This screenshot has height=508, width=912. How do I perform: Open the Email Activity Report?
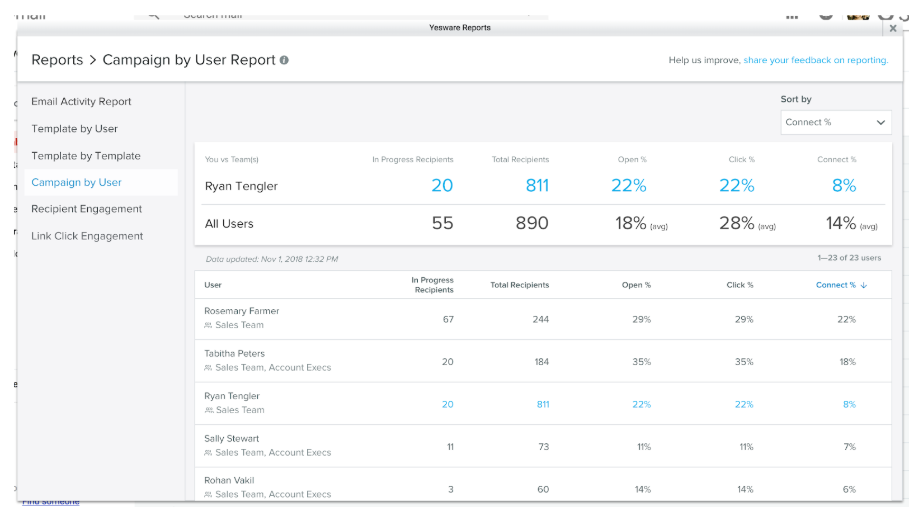click(x=81, y=101)
